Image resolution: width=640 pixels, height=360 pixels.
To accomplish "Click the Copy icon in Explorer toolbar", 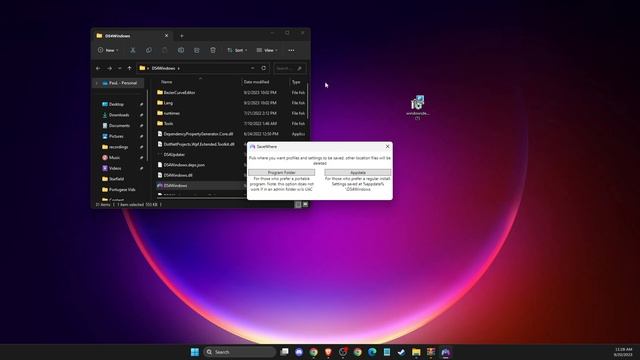I will coord(149,50).
